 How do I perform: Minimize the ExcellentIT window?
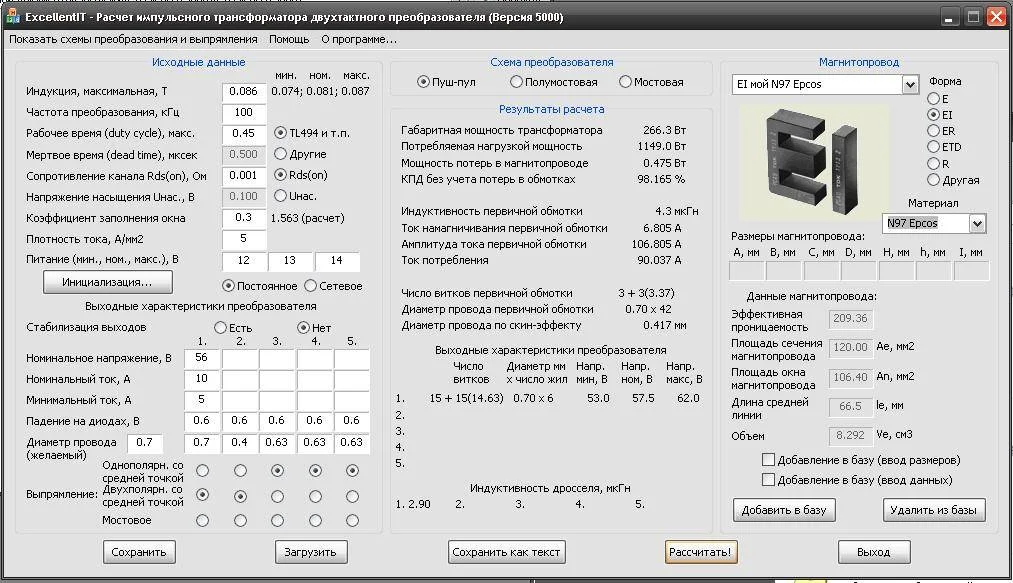click(x=948, y=17)
